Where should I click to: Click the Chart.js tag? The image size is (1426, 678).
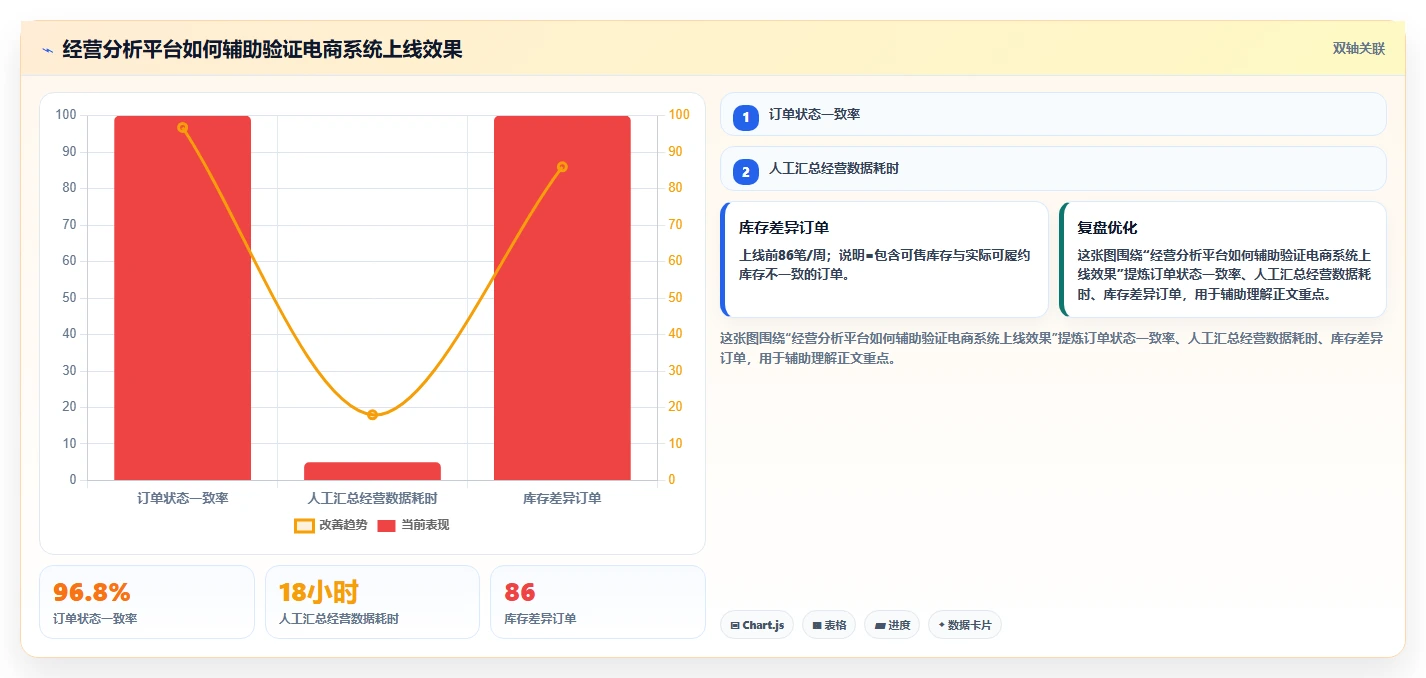[x=757, y=625]
